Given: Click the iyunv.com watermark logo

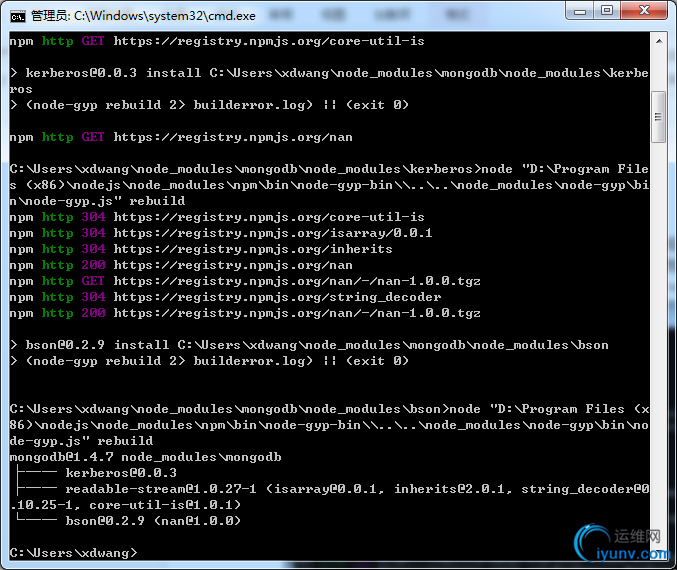Looking at the screenshot, I should pos(622,543).
